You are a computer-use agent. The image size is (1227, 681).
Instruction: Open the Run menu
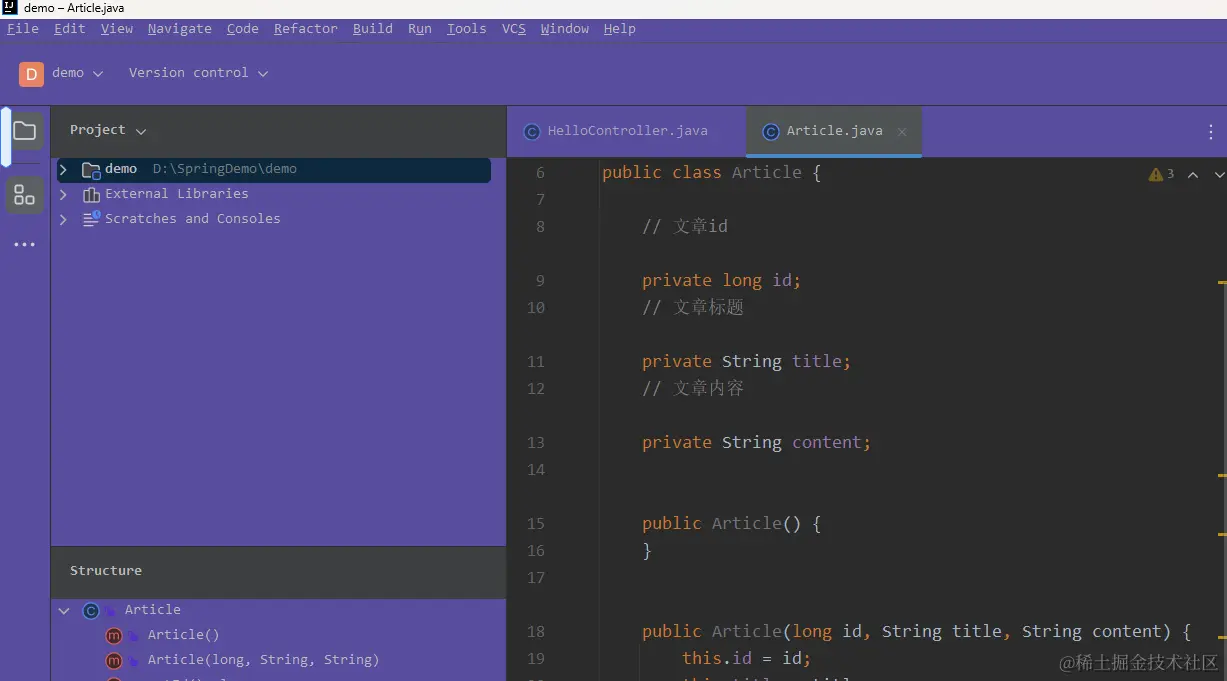coord(420,29)
